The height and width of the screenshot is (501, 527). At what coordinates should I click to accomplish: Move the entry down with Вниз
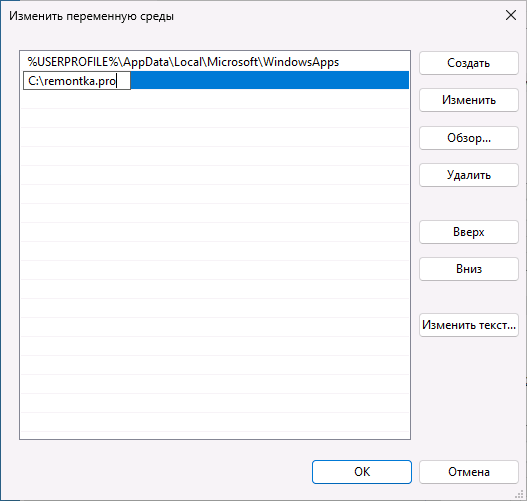pyautogui.click(x=469, y=269)
